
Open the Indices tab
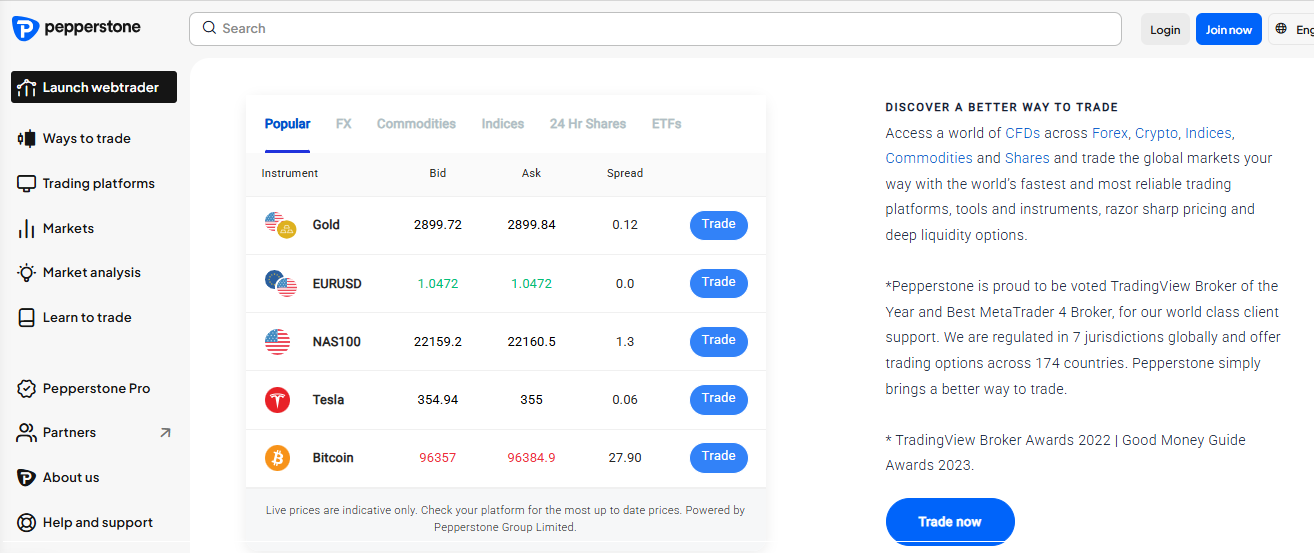click(503, 124)
